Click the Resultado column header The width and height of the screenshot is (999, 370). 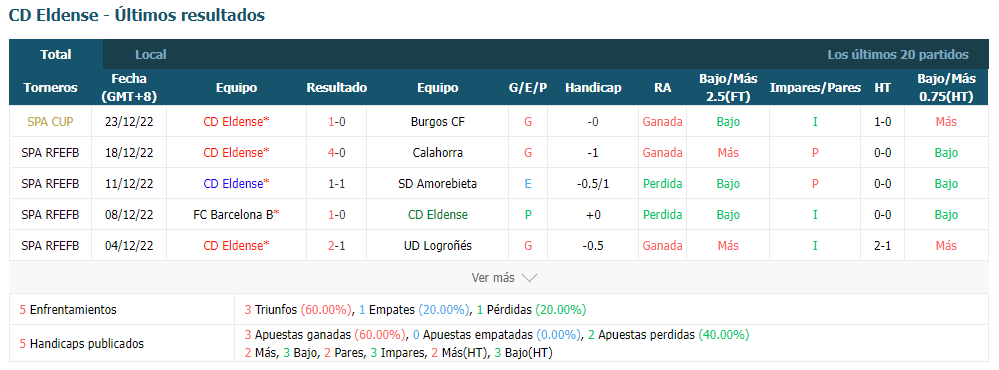point(336,88)
